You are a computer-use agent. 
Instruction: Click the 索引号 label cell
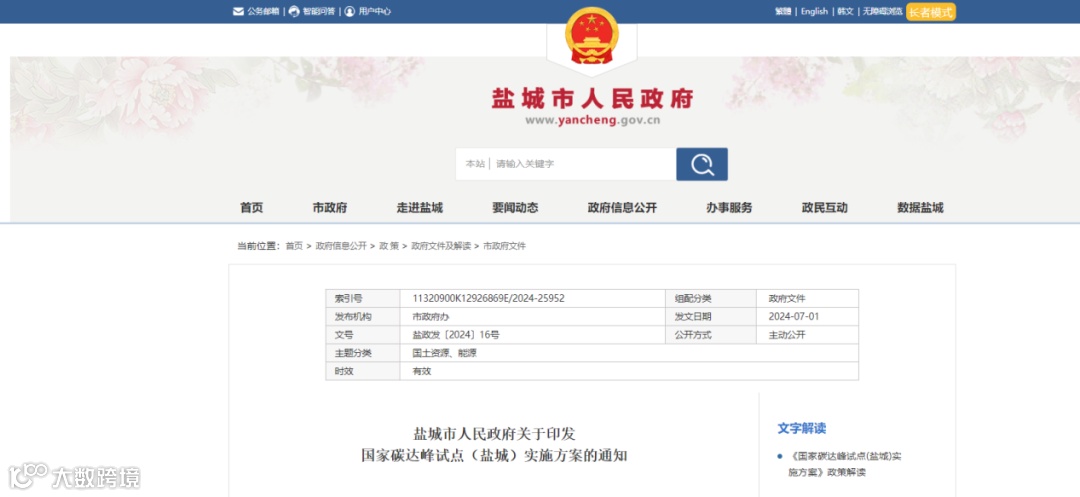[x=363, y=298]
